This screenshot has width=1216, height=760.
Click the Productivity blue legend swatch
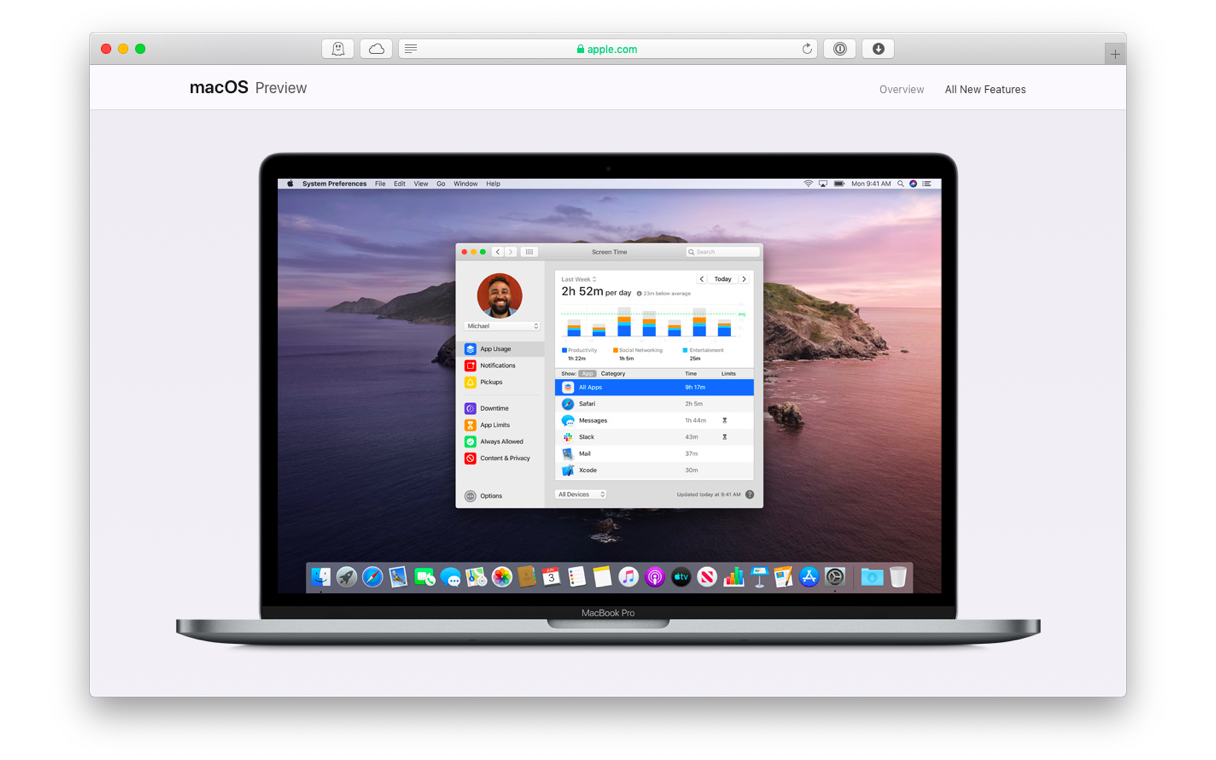pos(564,350)
